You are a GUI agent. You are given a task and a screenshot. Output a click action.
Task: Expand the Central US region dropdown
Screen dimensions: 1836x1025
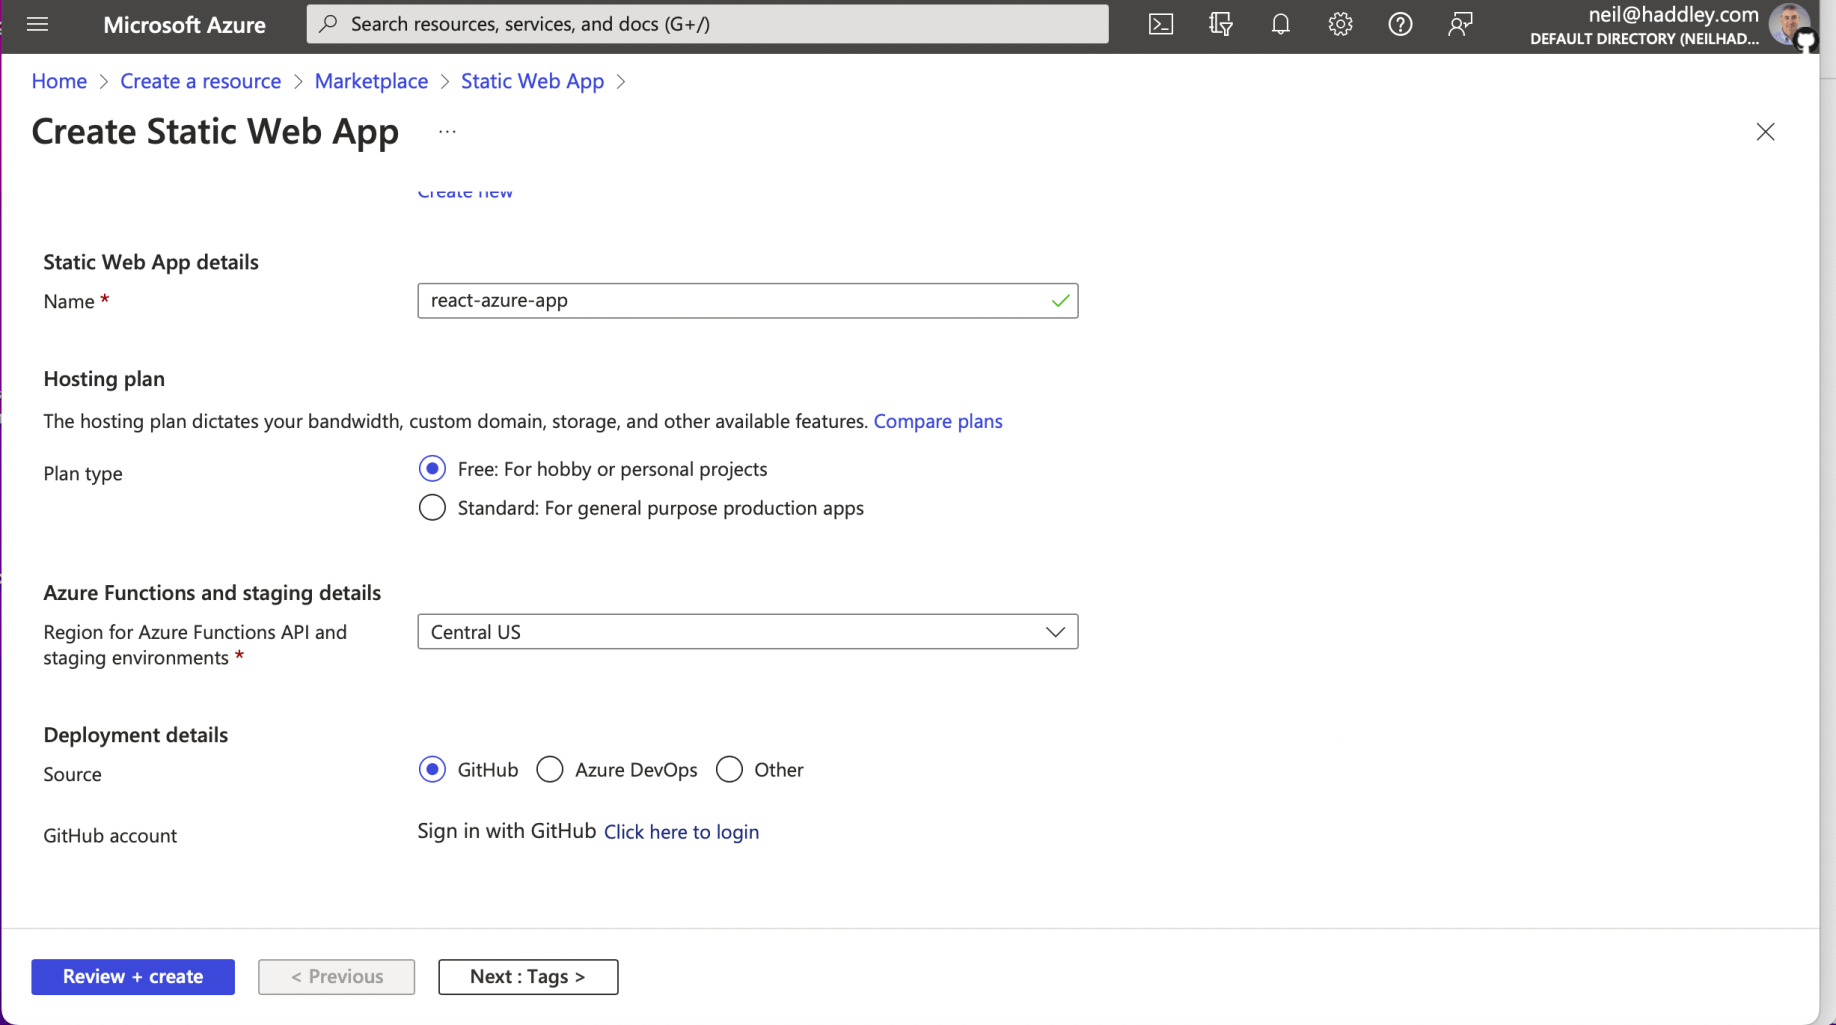[747, 632]
